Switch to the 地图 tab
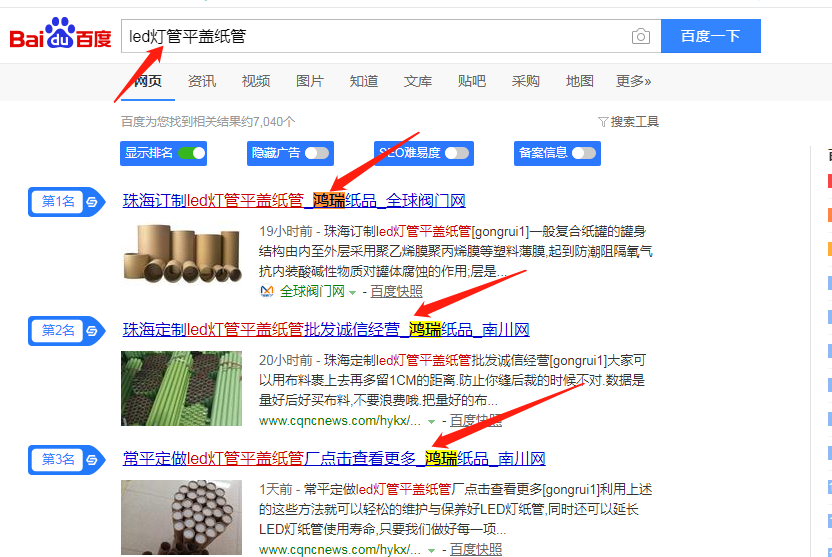Screen dimensions: 832x557 click(579, 81)
